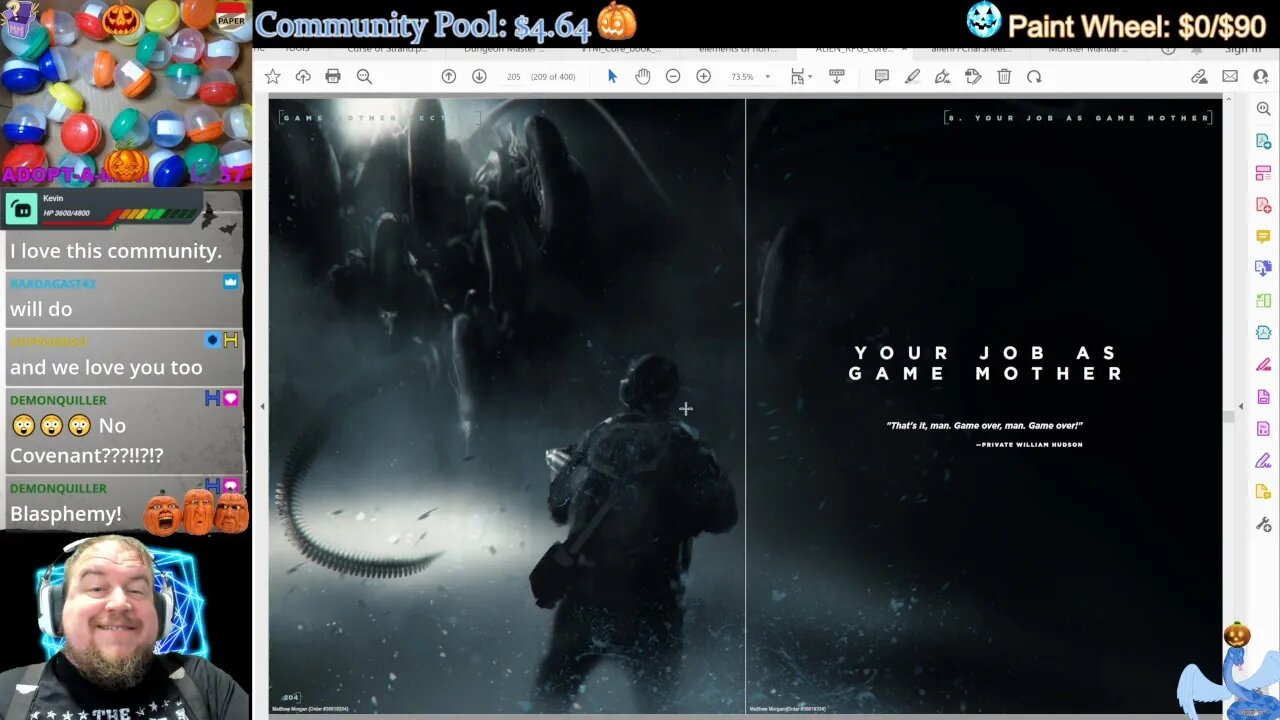Open the teal Compress PDF sidebar tool
Image resolution: width=1280 pixels, height=720 pixels.
coord(1264,332)
